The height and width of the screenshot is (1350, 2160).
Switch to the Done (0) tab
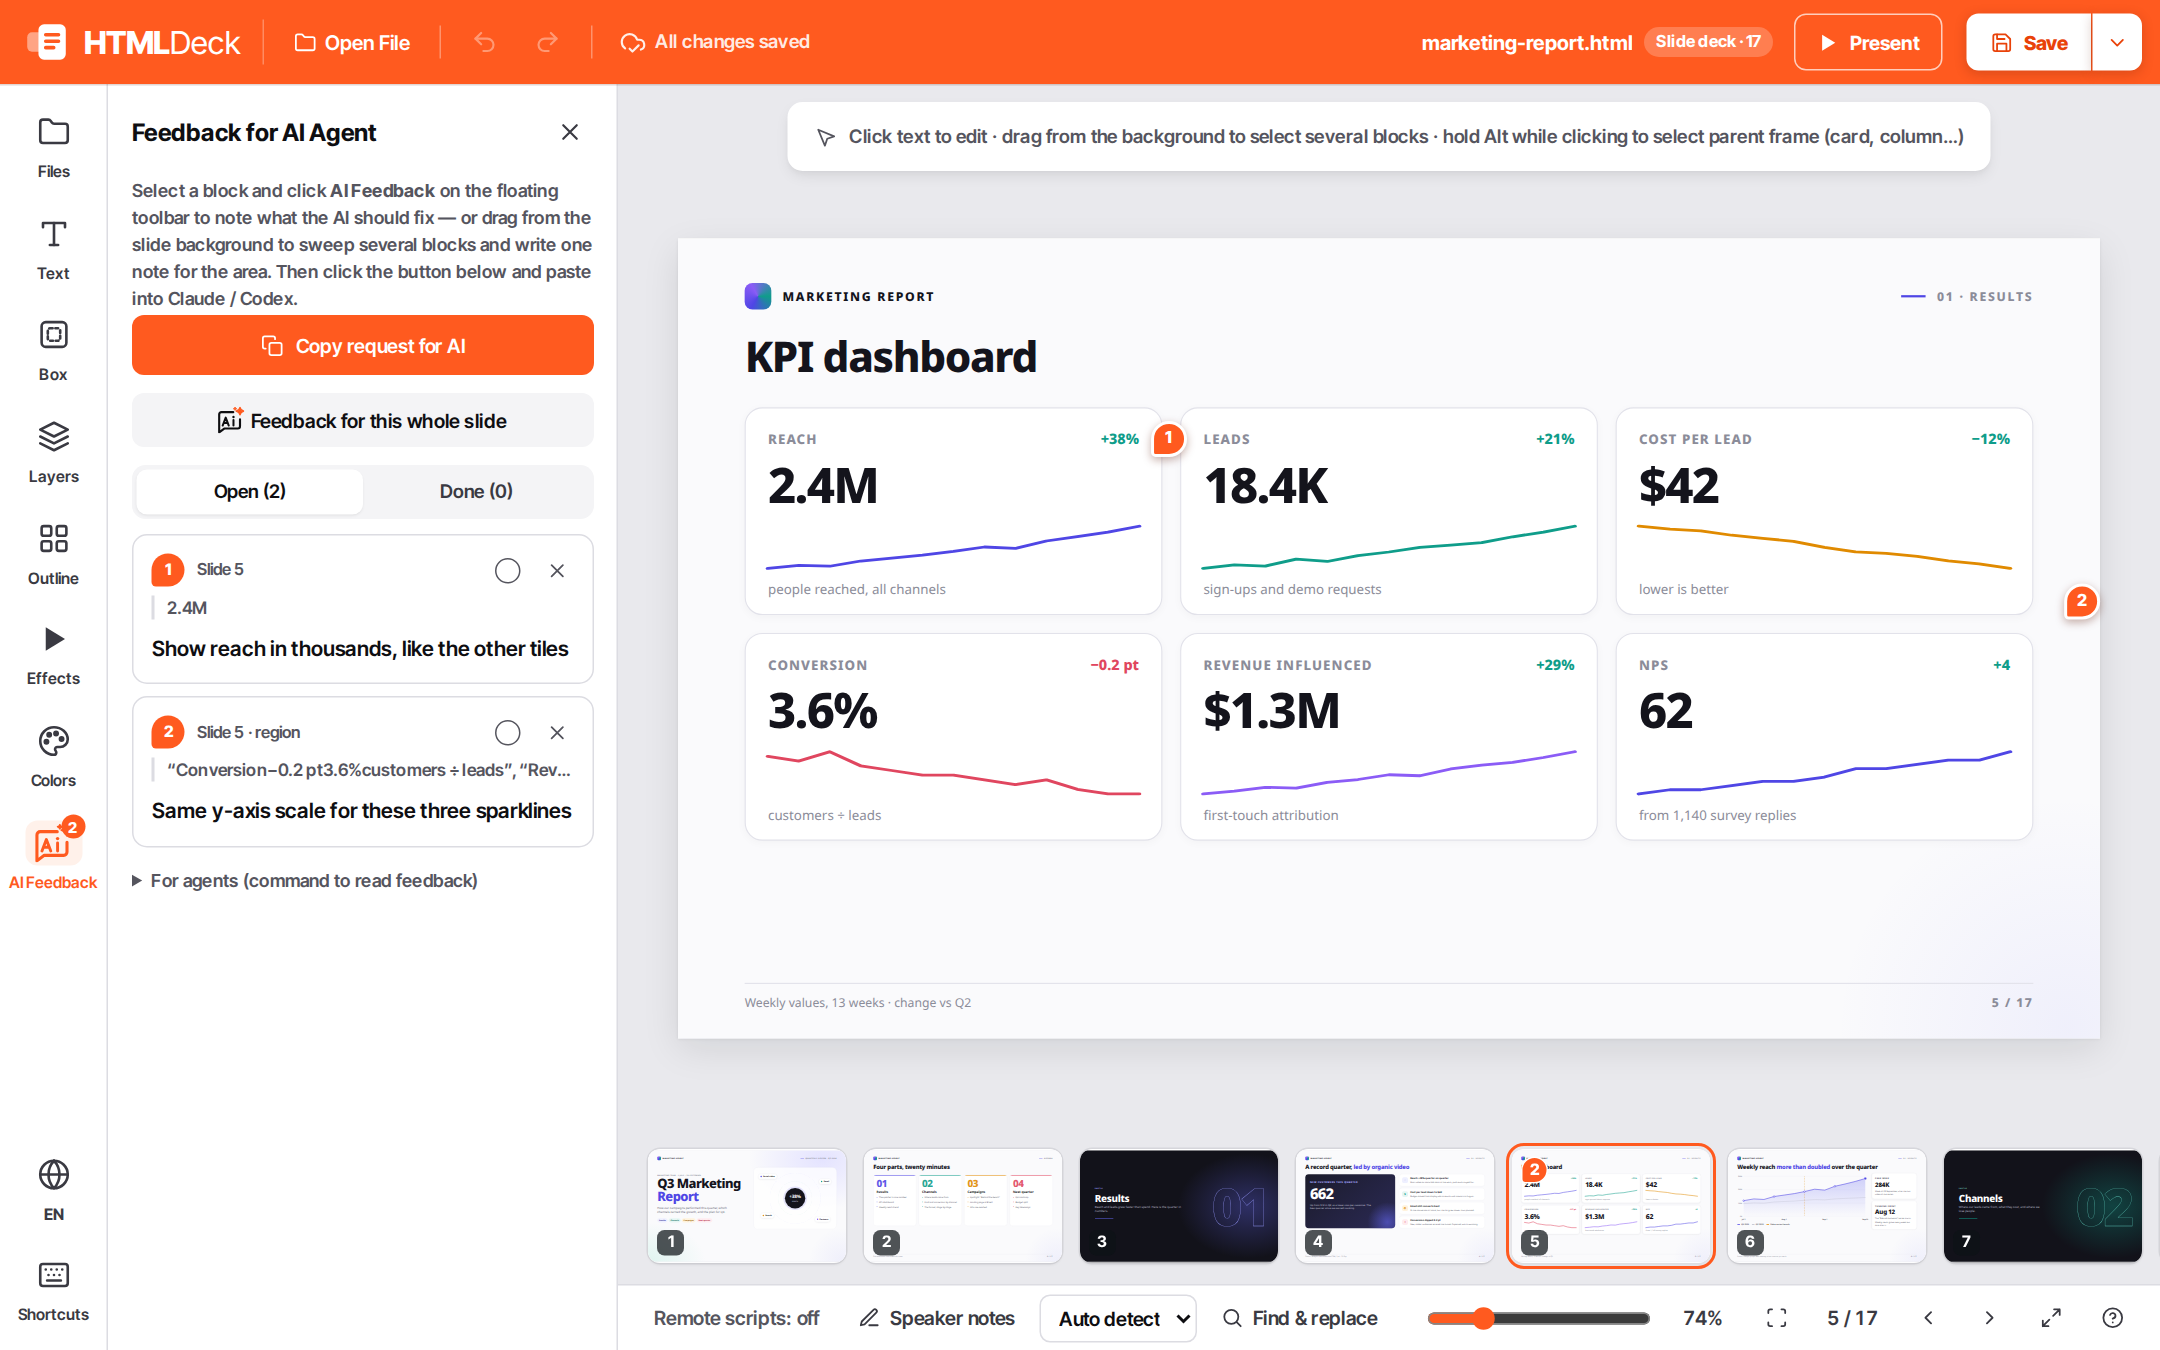point(476,491)
